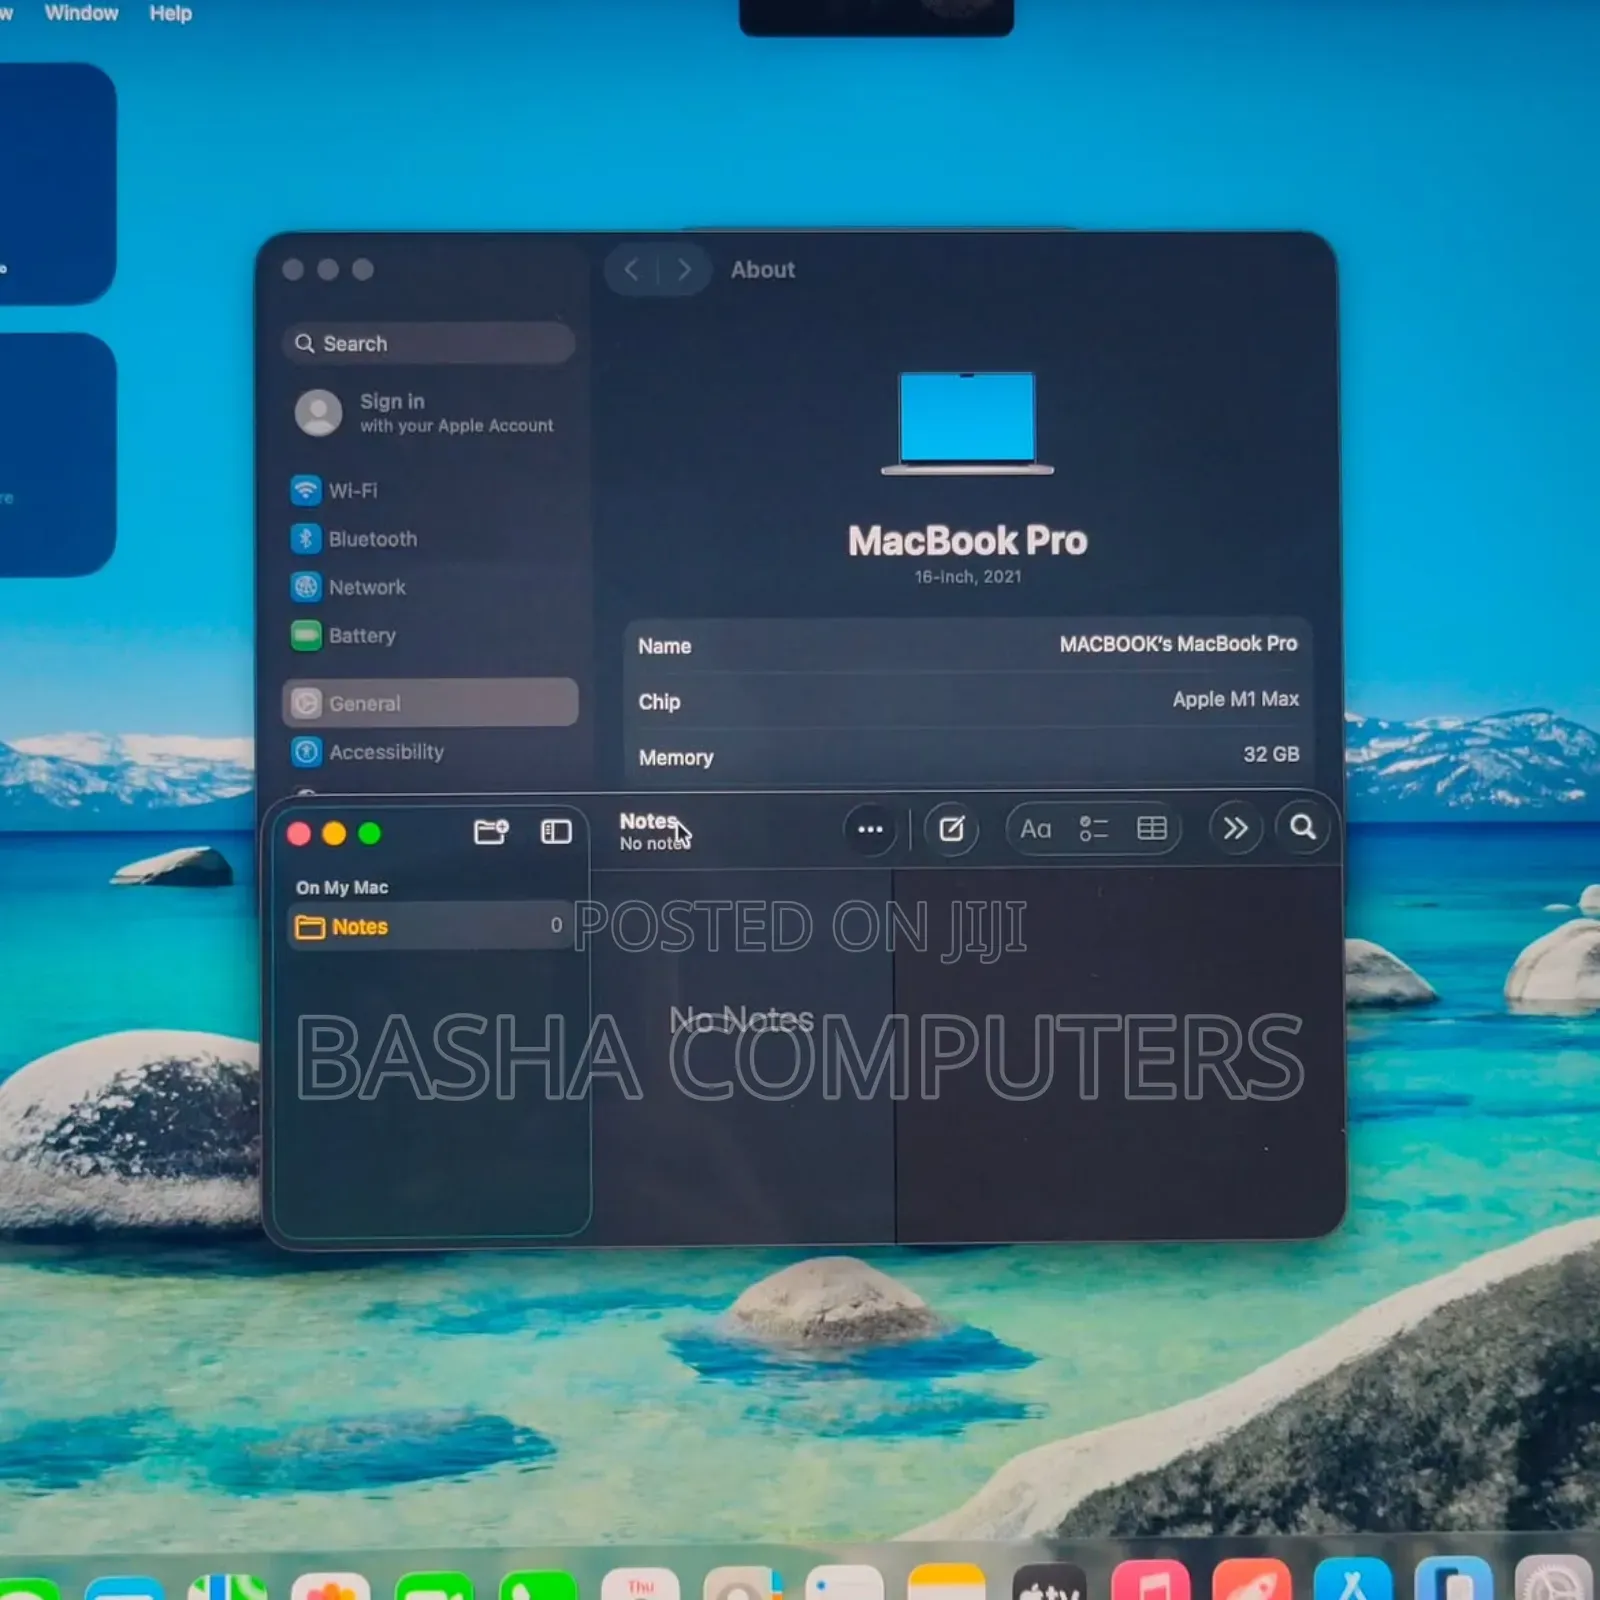The height and width of the screenshot is (1600, 1600).
Task: Create a new folder in Notes
Action: tap(491, 831)
